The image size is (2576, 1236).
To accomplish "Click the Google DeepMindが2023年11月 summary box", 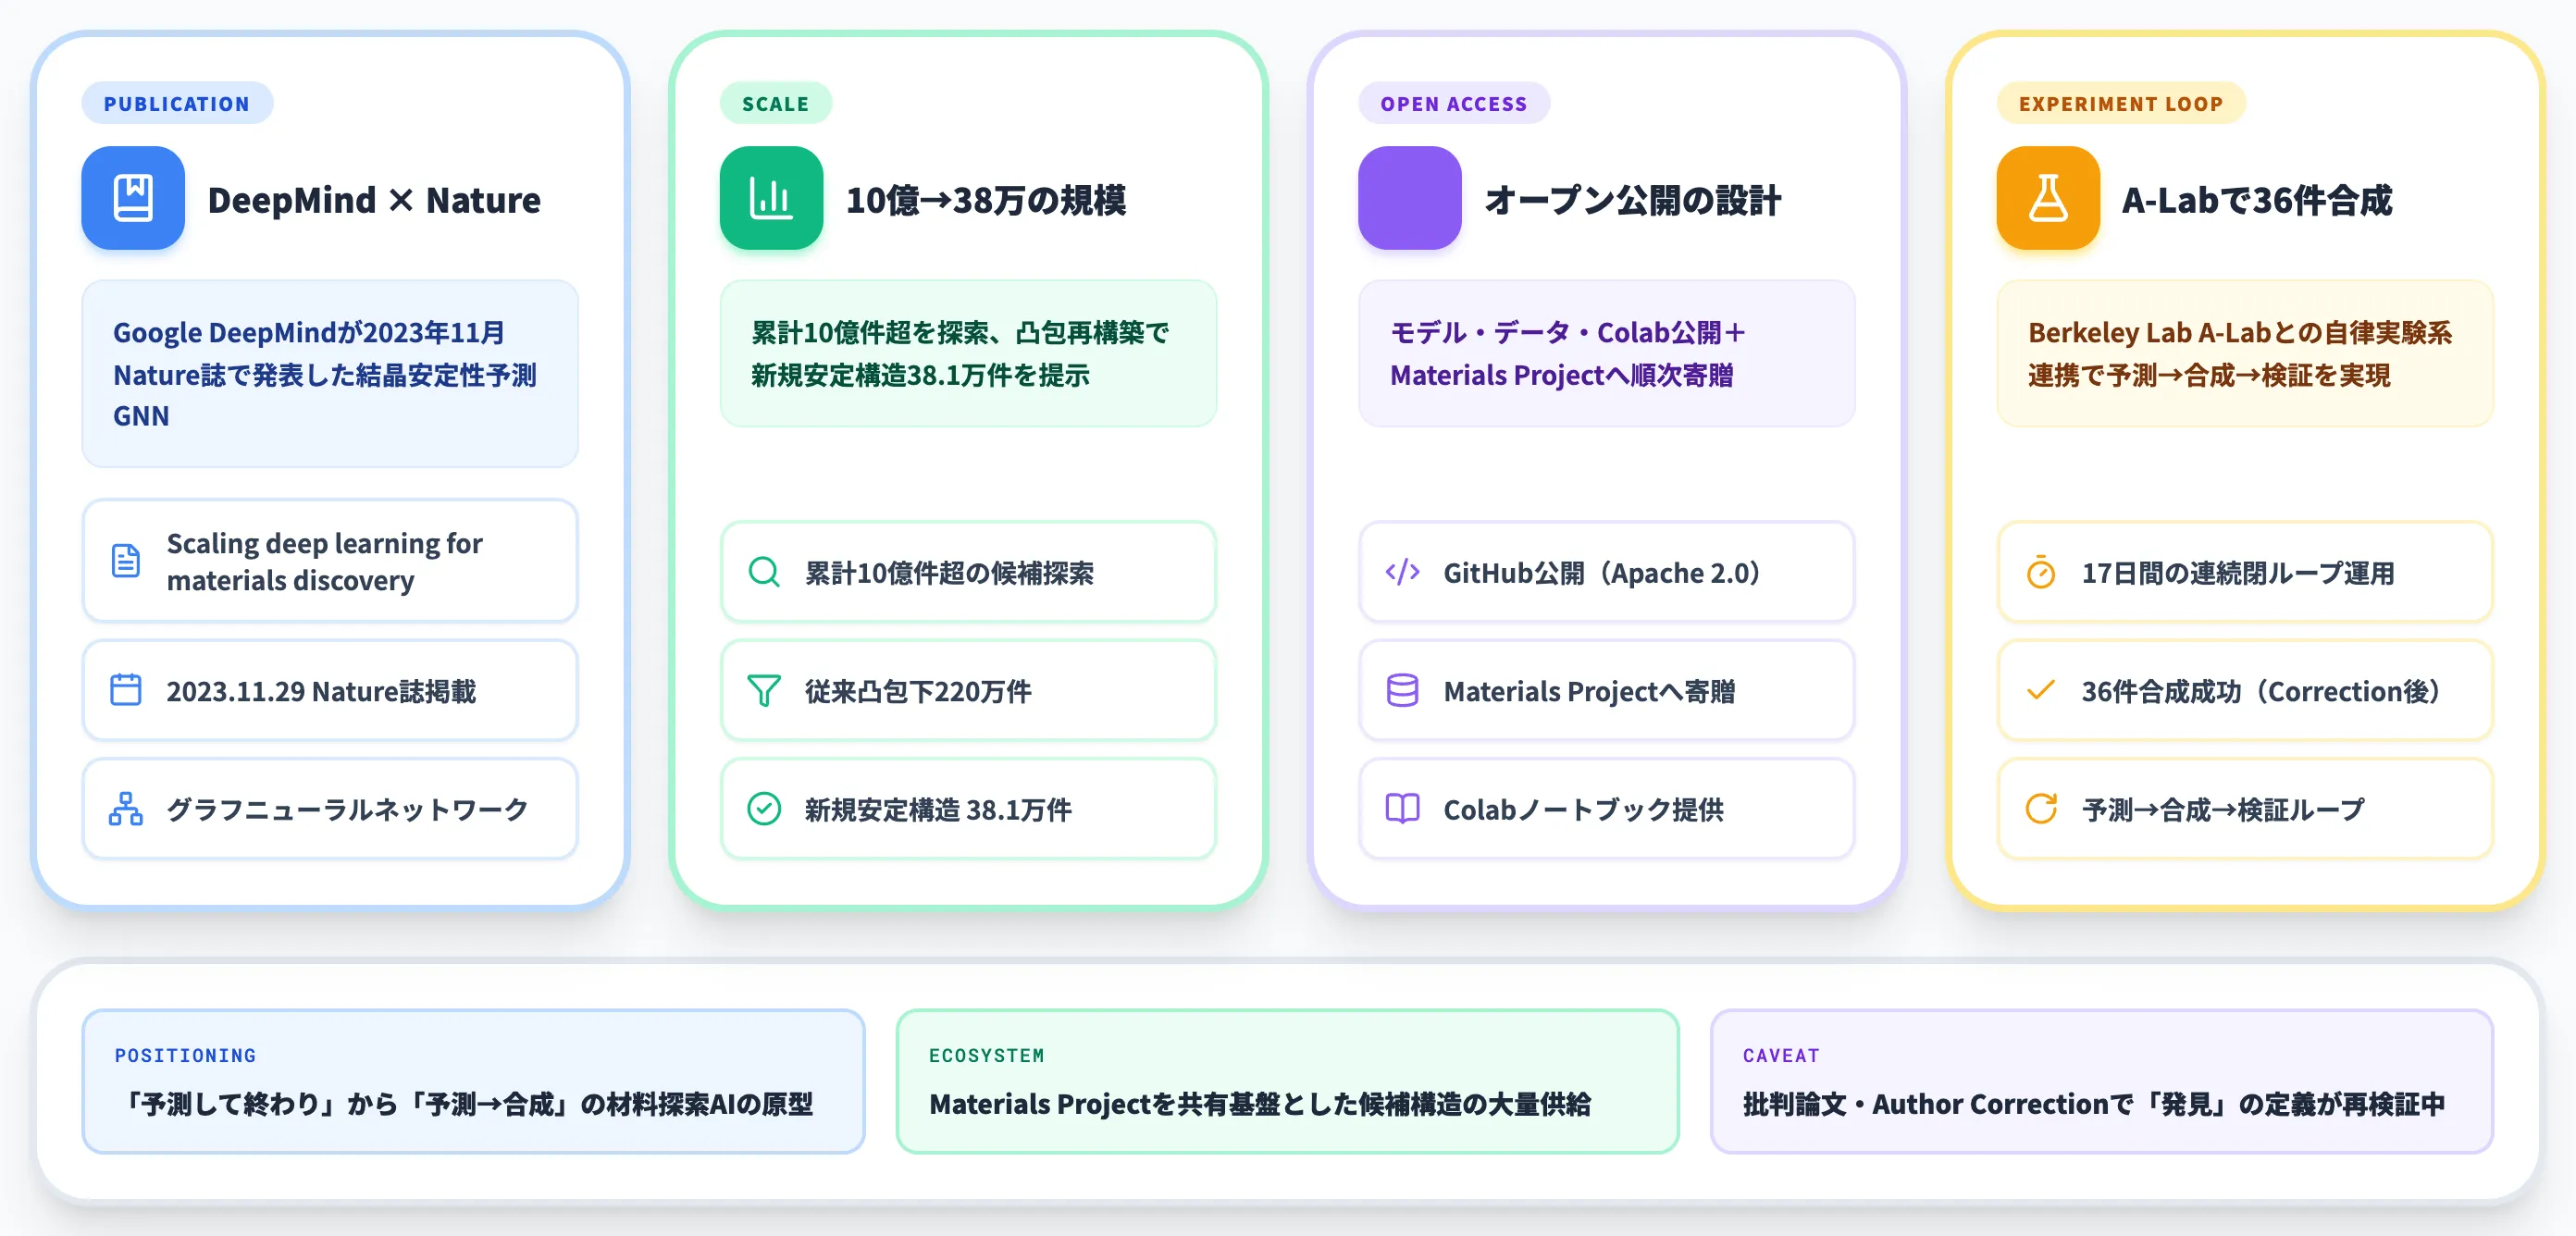I will (x=330, y=373).
